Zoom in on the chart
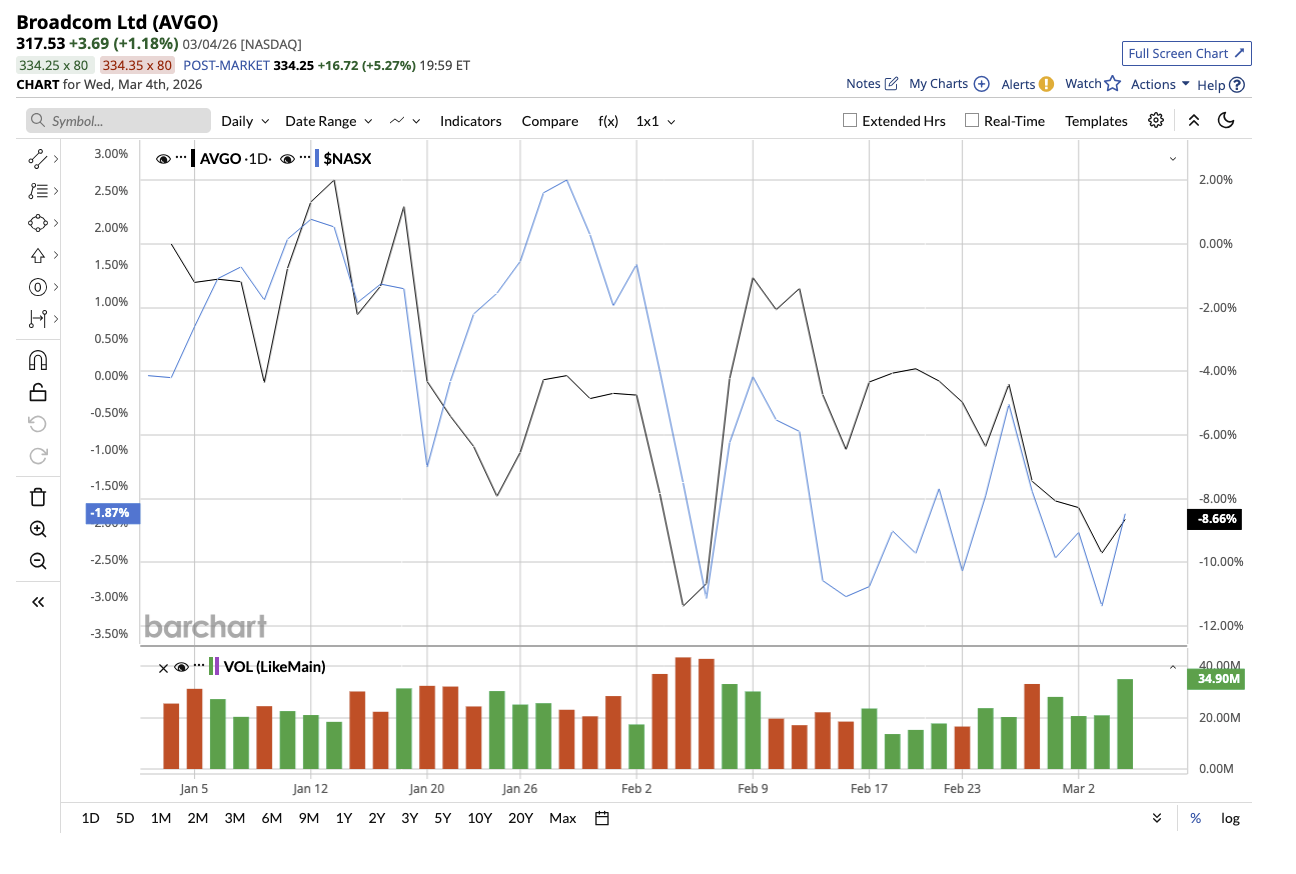The width and height of the screenshot is (1296, 874). pyautogui.click(x=38, y=529)
